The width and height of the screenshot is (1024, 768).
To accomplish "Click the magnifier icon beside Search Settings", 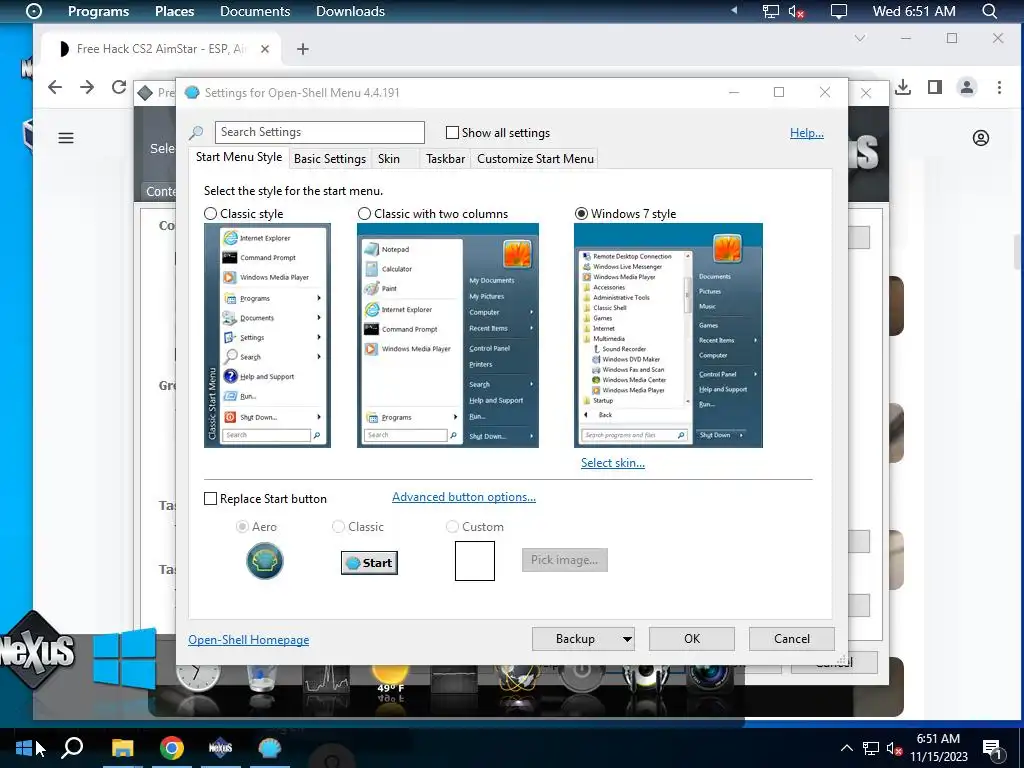I will (x=196, y=133).
